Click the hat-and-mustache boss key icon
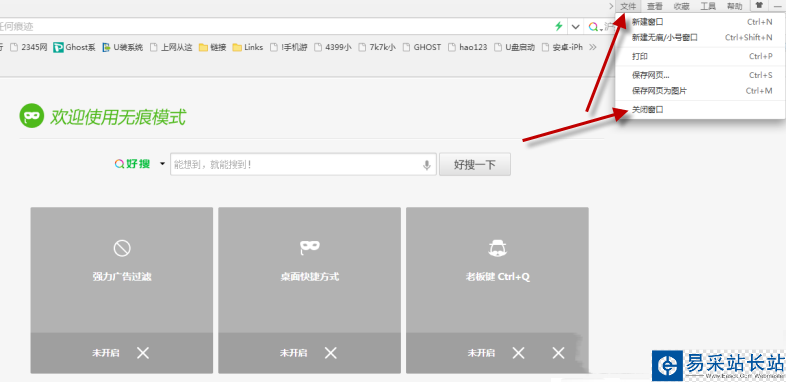Image resolution: width=786 pixels, height=382 pixels. 497,248
